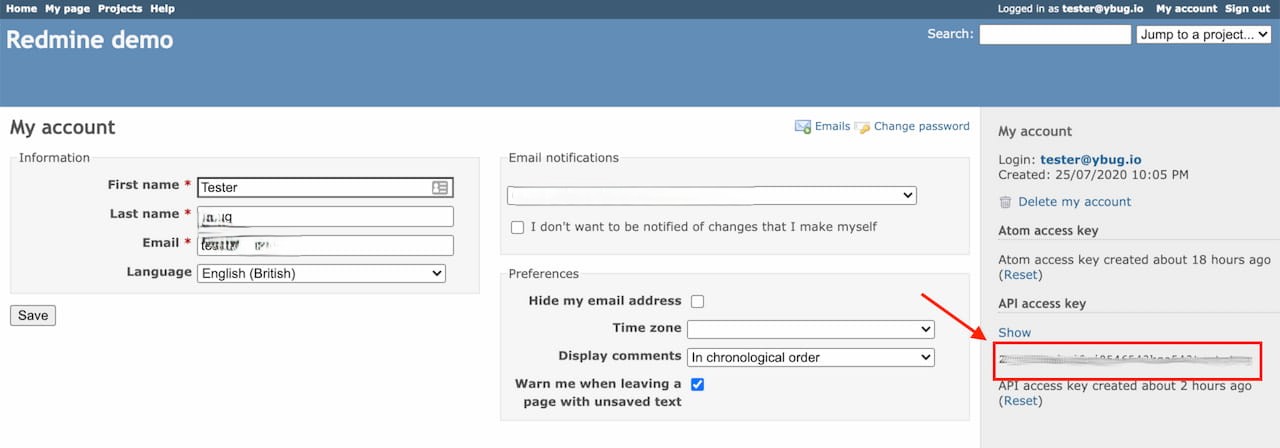Click Sign out
Viewport: 1280px width, 448px height.
pos(1248,8)
